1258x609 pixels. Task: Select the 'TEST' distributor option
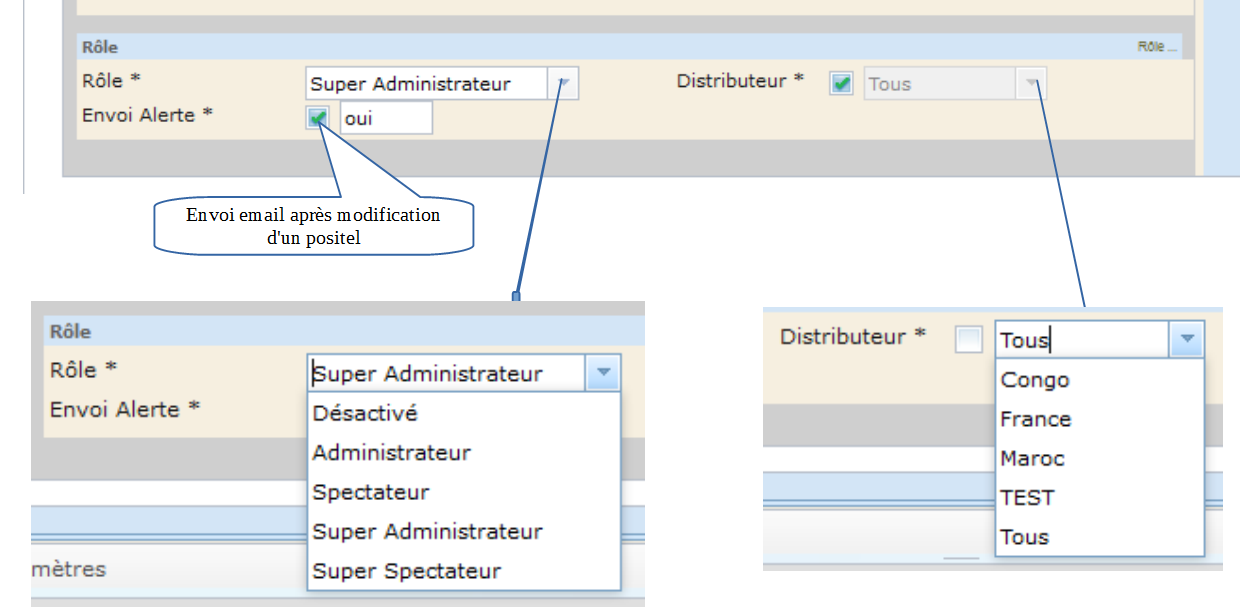tap(1028, 498)
